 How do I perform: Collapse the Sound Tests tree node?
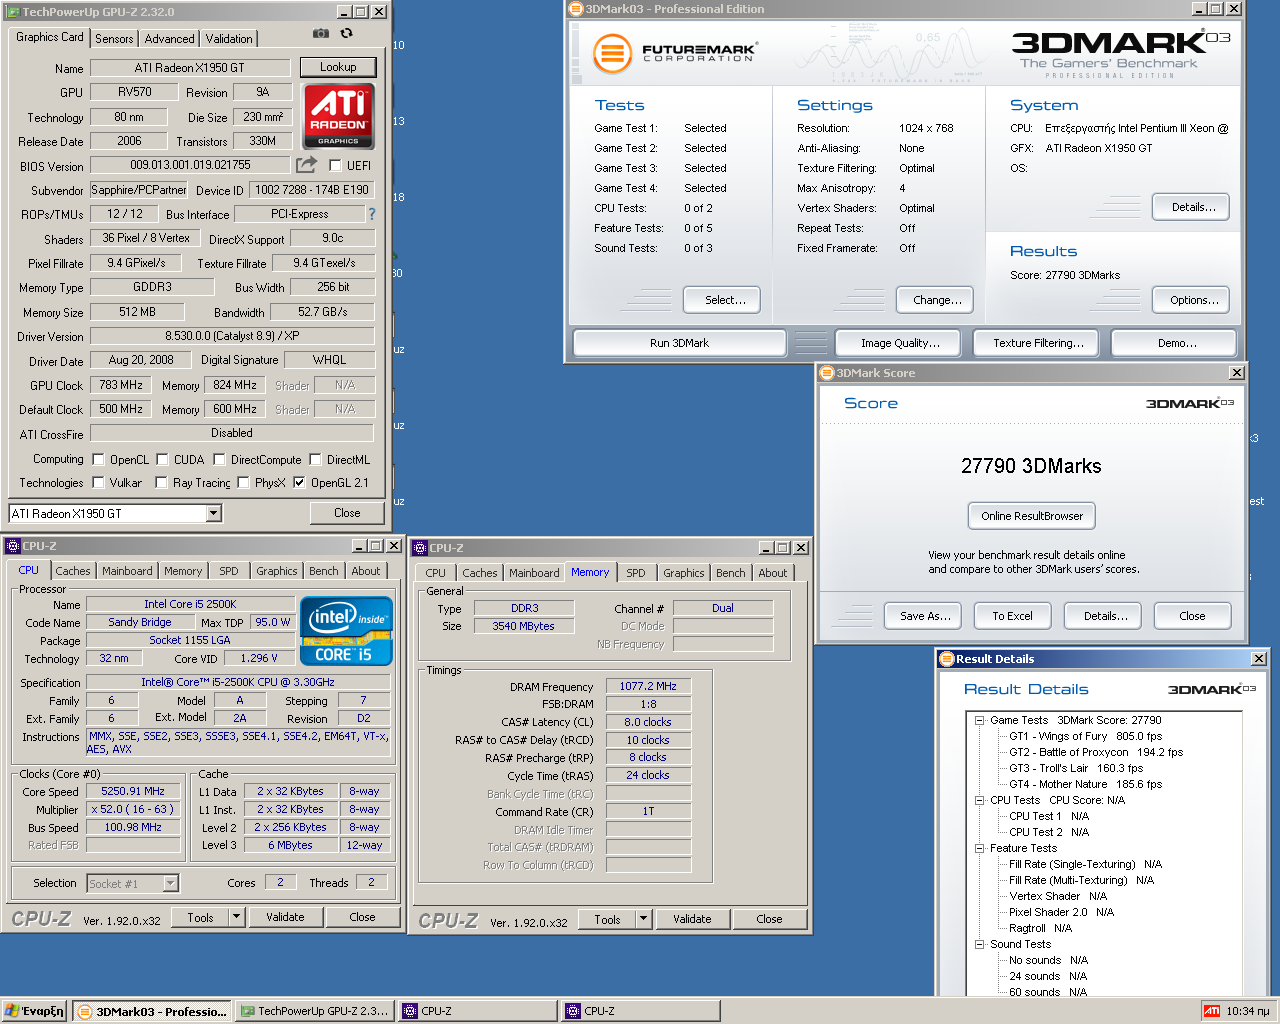pos(980,944)
